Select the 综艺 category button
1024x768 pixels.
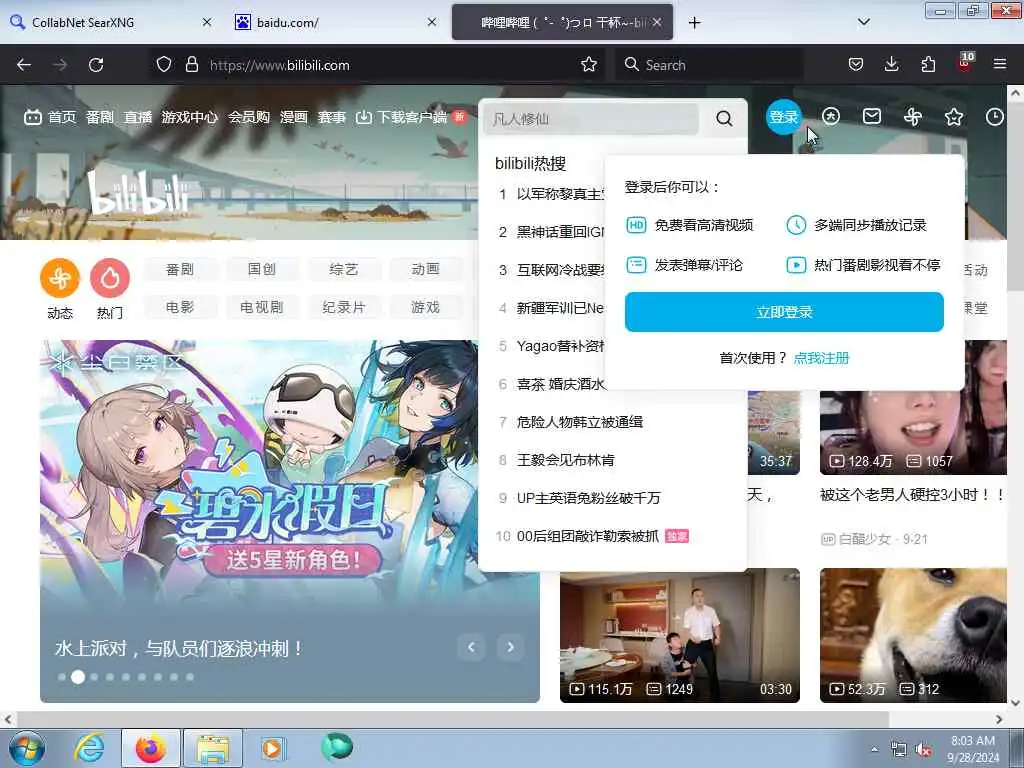(344, 269)
